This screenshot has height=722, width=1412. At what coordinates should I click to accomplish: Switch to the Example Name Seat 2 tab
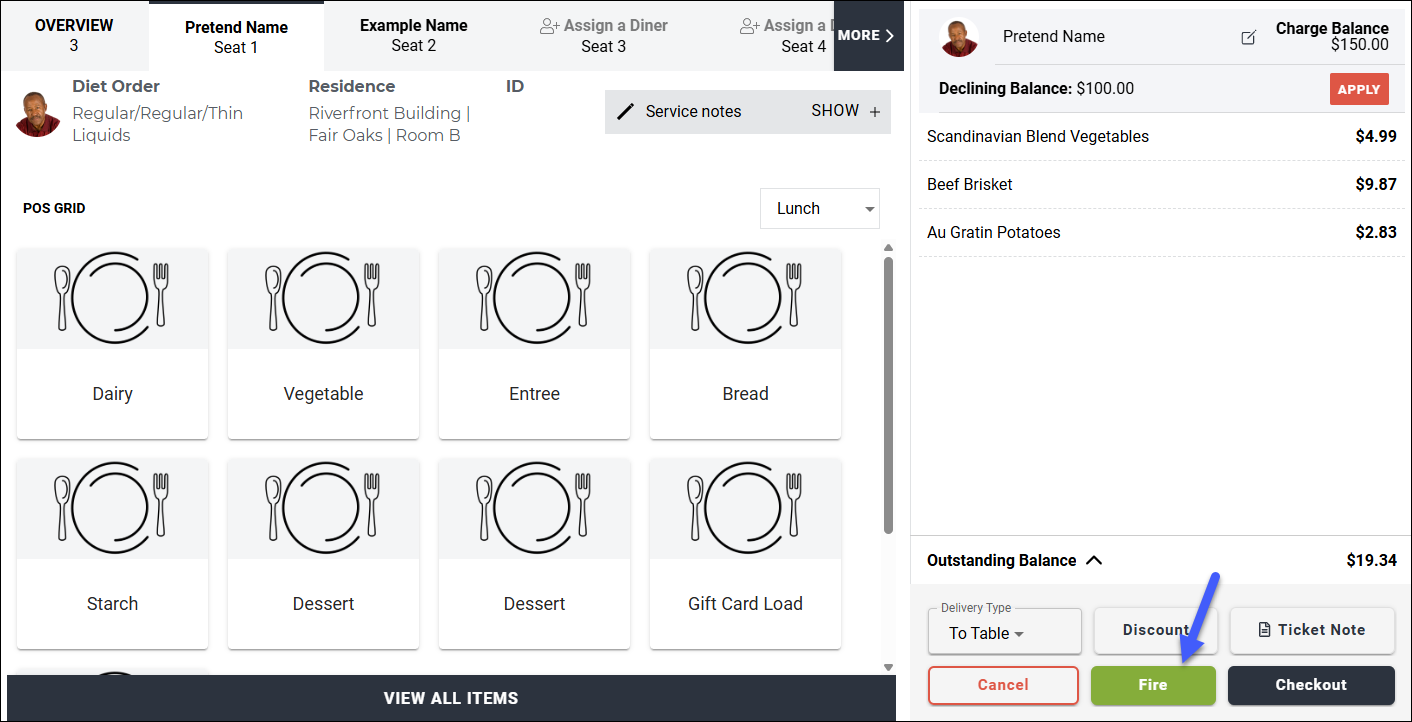[414, 35]
